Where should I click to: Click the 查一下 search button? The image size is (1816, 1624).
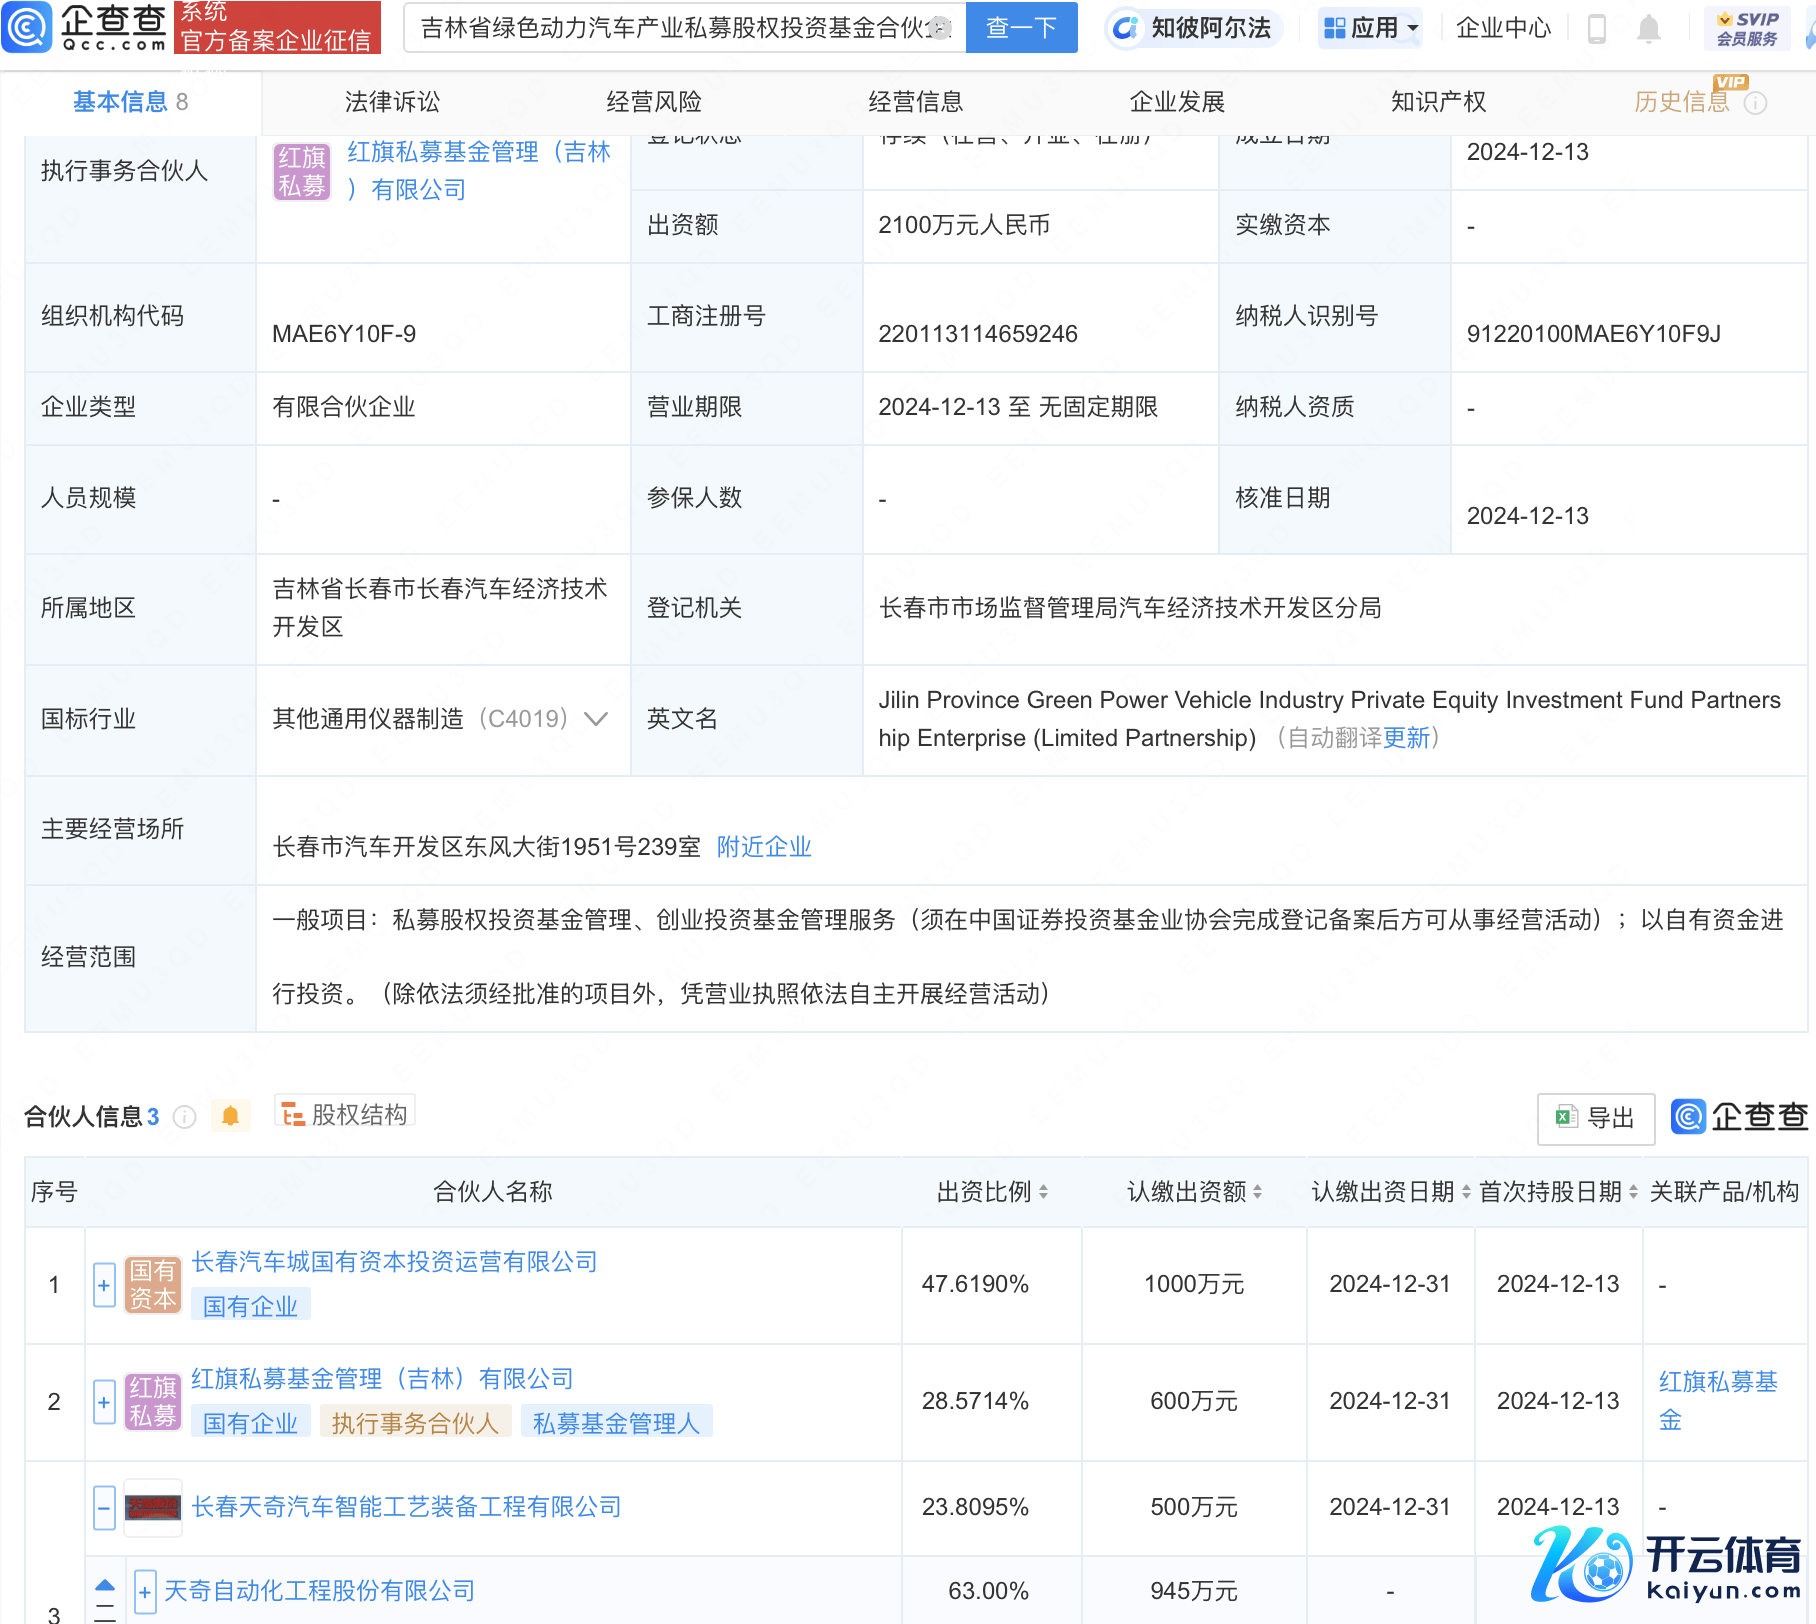(x=1021, y=28)
